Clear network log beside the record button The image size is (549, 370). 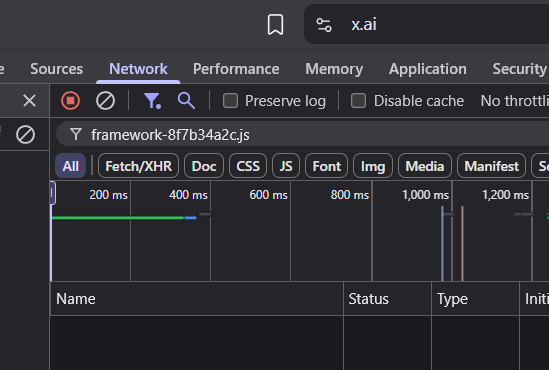[105, 101]
